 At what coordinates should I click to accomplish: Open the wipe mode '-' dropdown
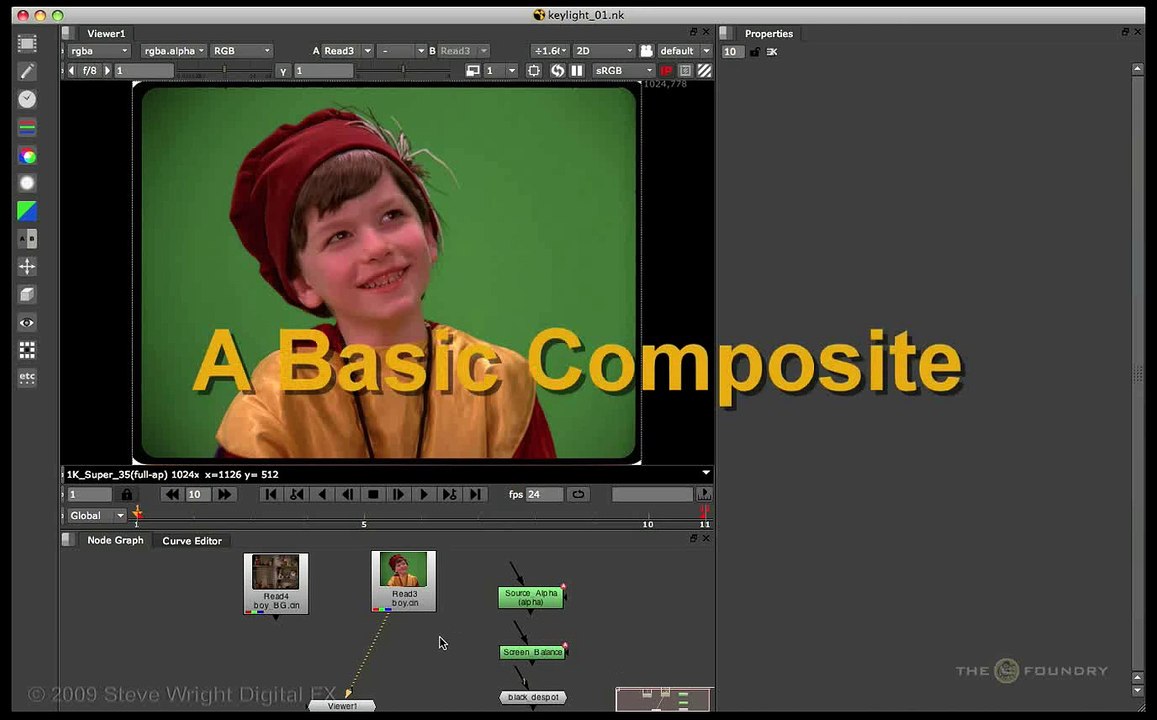[401, 51]
